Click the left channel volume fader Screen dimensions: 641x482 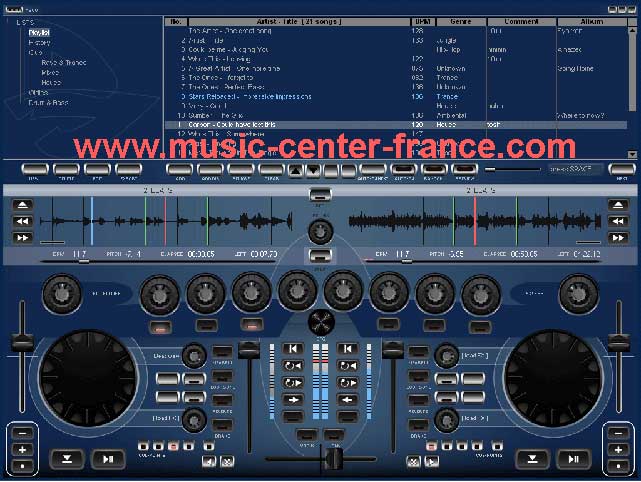coord(249,350)
